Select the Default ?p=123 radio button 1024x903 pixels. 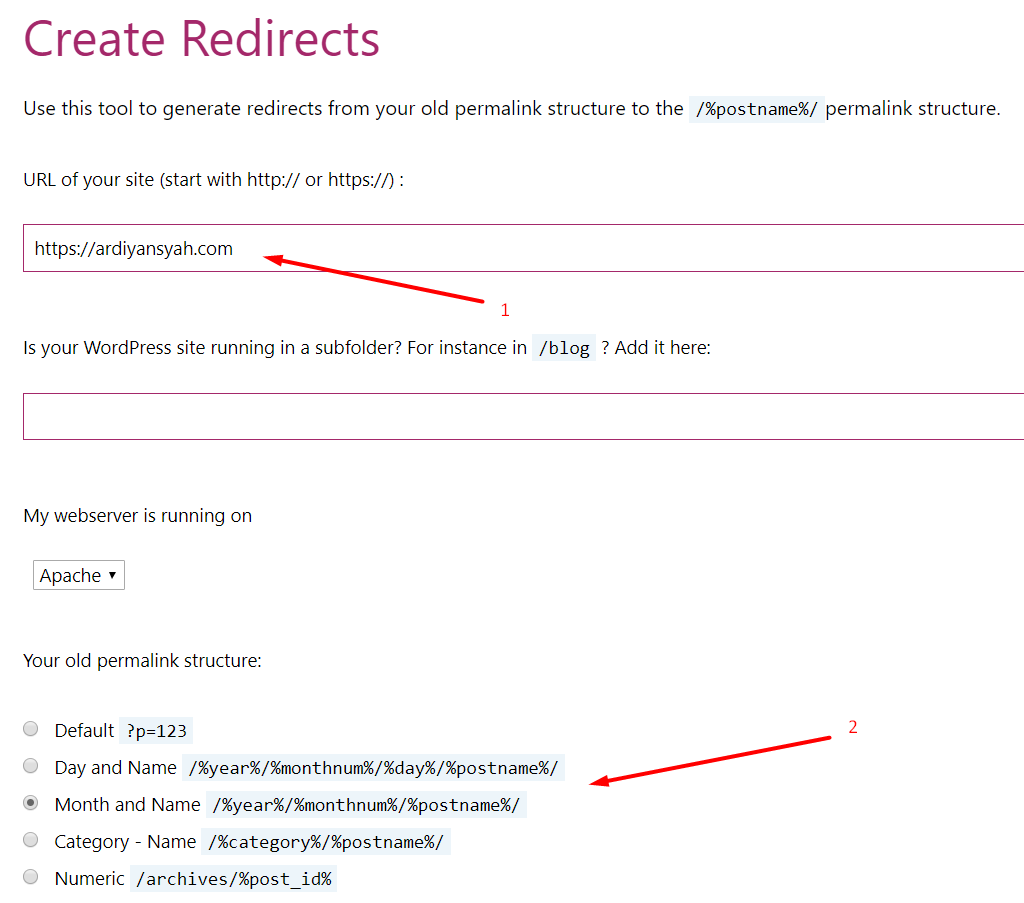point(31,729)
